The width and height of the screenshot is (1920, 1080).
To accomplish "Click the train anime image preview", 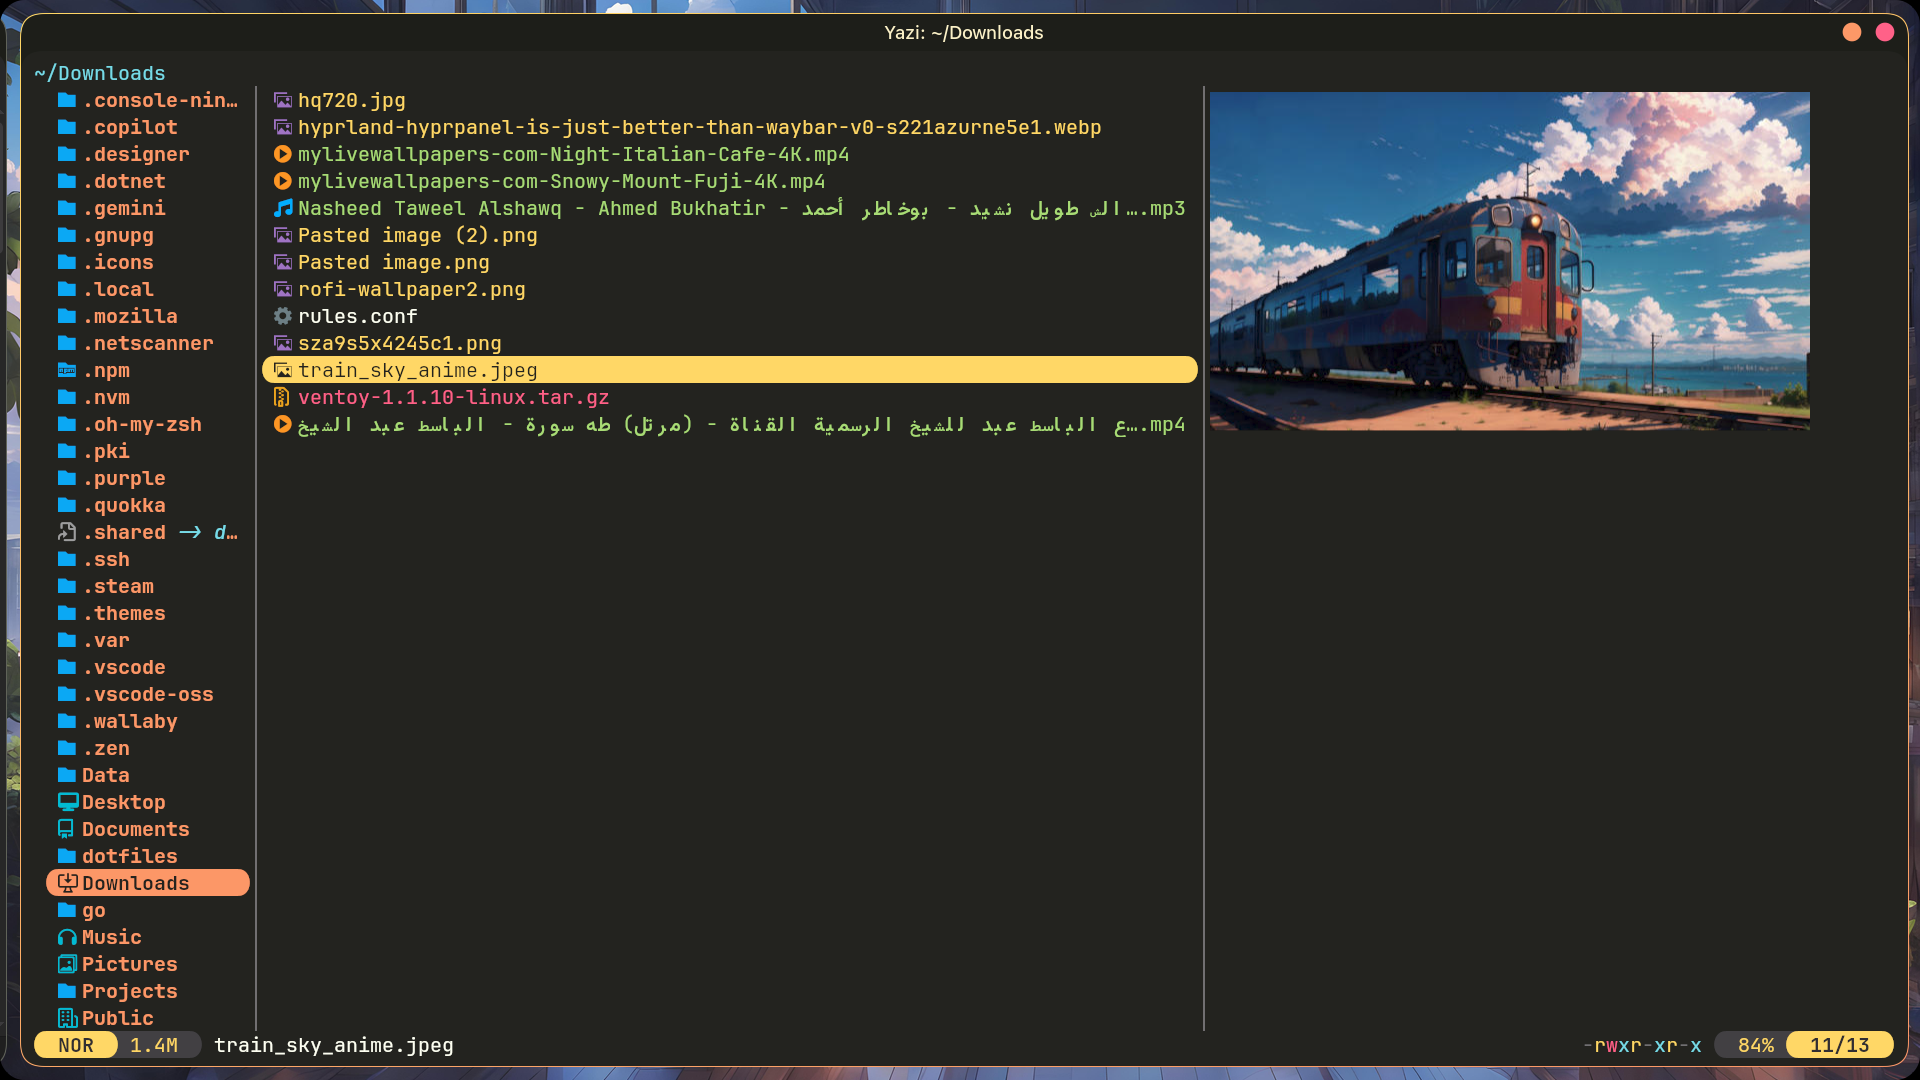I will [1509, 261].
